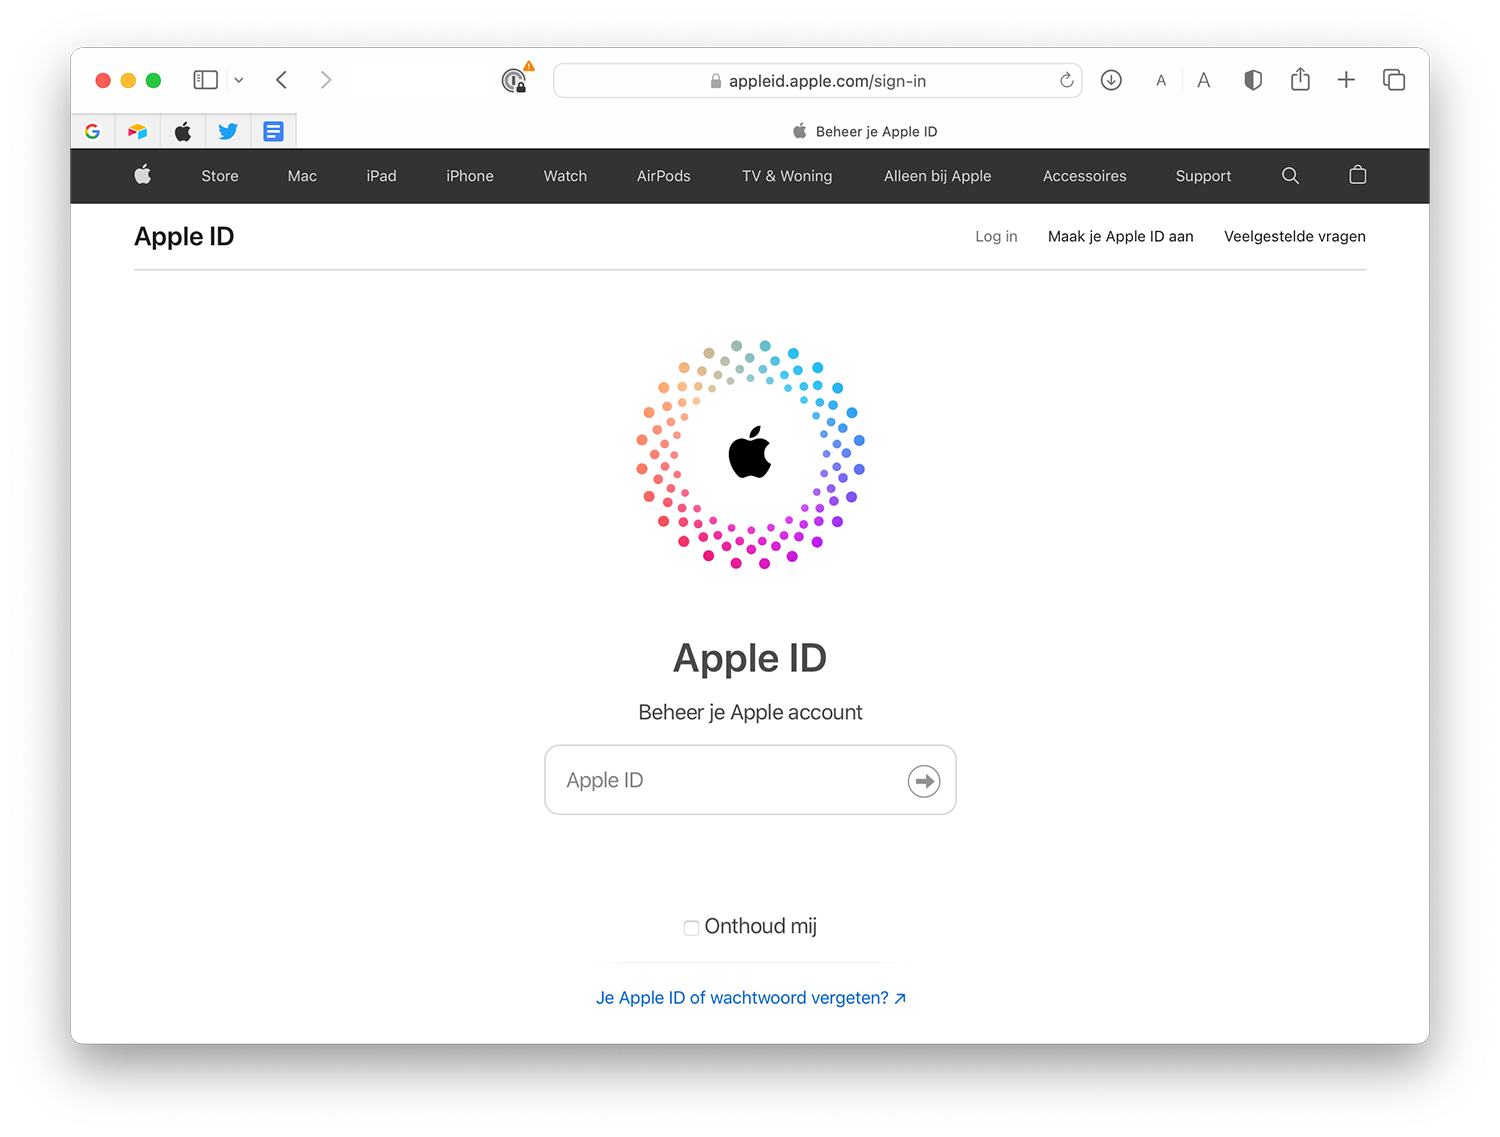The height and width of the screenshot is (1137, 1500).
Task: Show tab overview icon
Action: (1394, 80)
